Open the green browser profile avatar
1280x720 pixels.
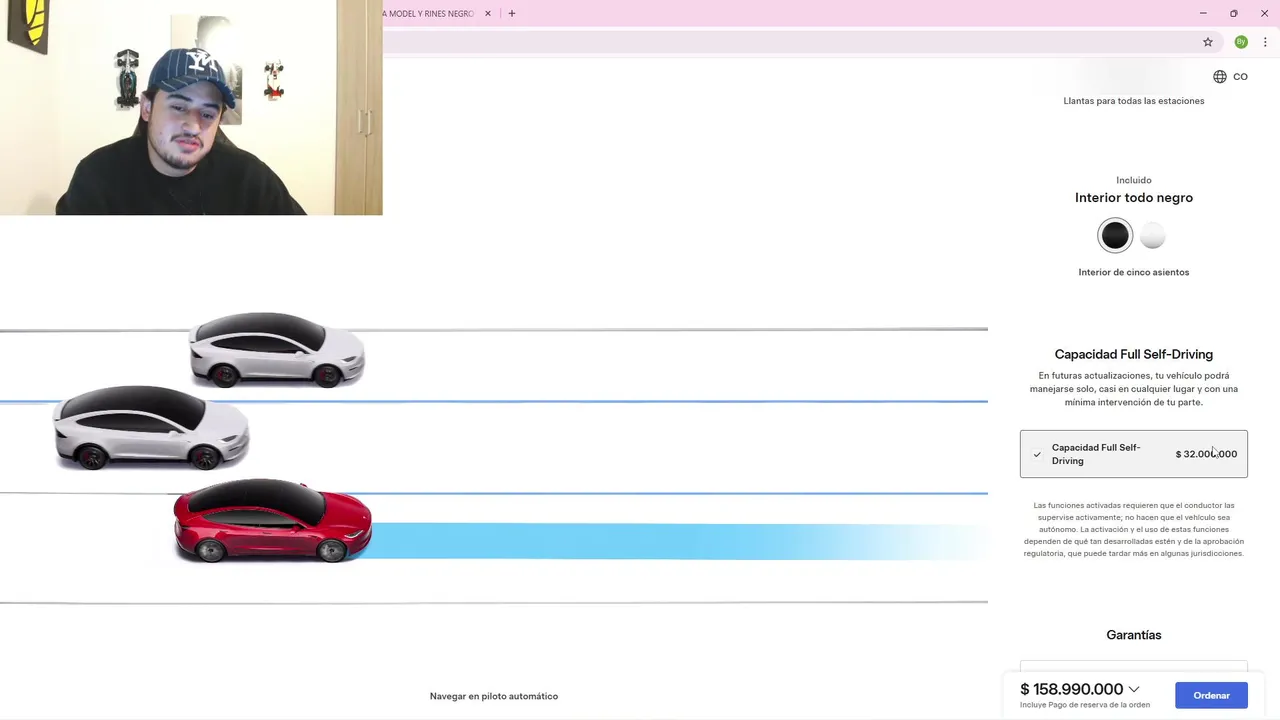(x=1241, y=42)
